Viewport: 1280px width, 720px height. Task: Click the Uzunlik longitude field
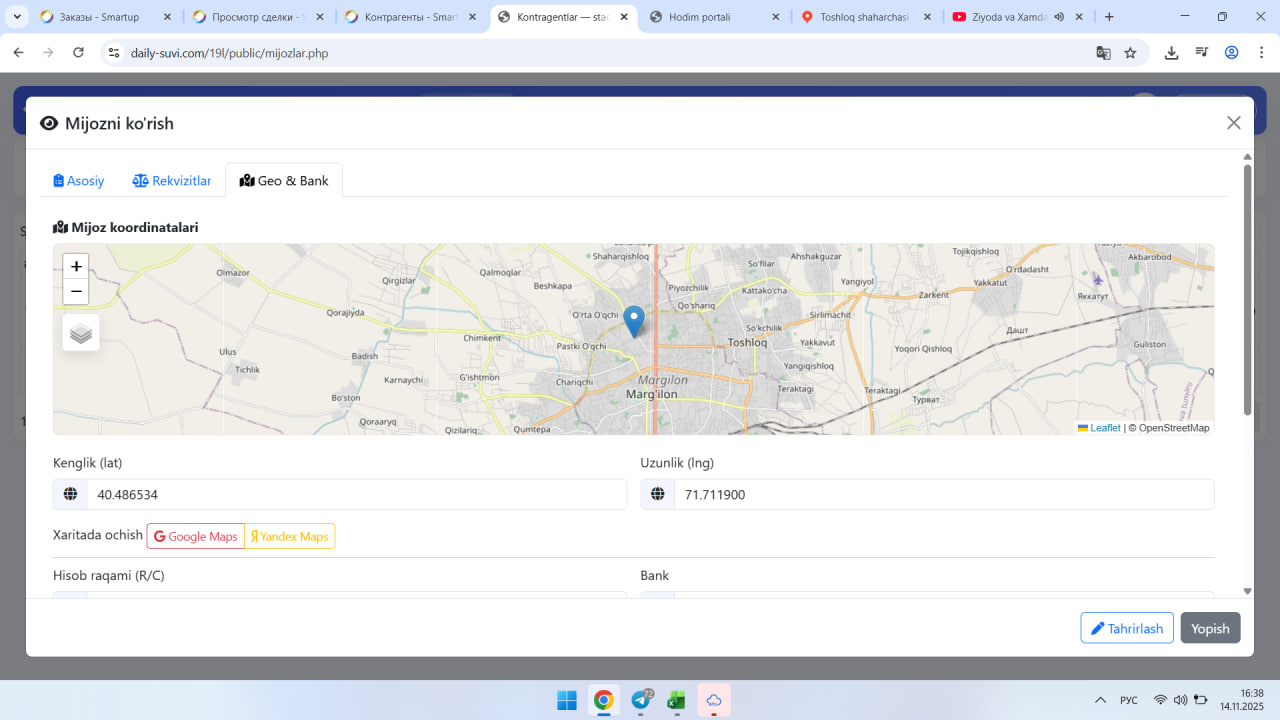coord(943,495)
